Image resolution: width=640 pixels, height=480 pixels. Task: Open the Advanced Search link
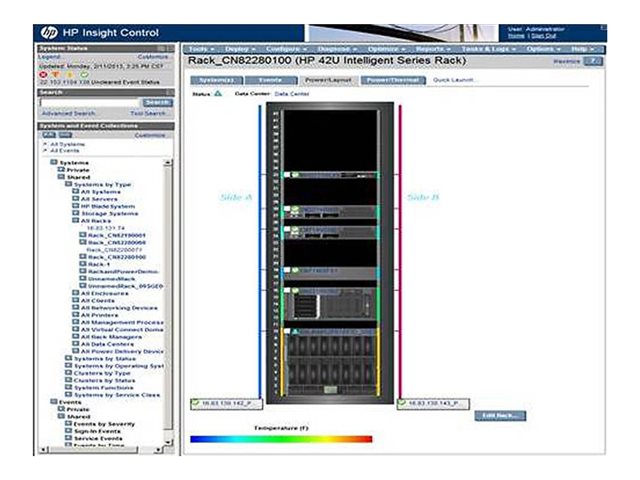pos(68,113)
